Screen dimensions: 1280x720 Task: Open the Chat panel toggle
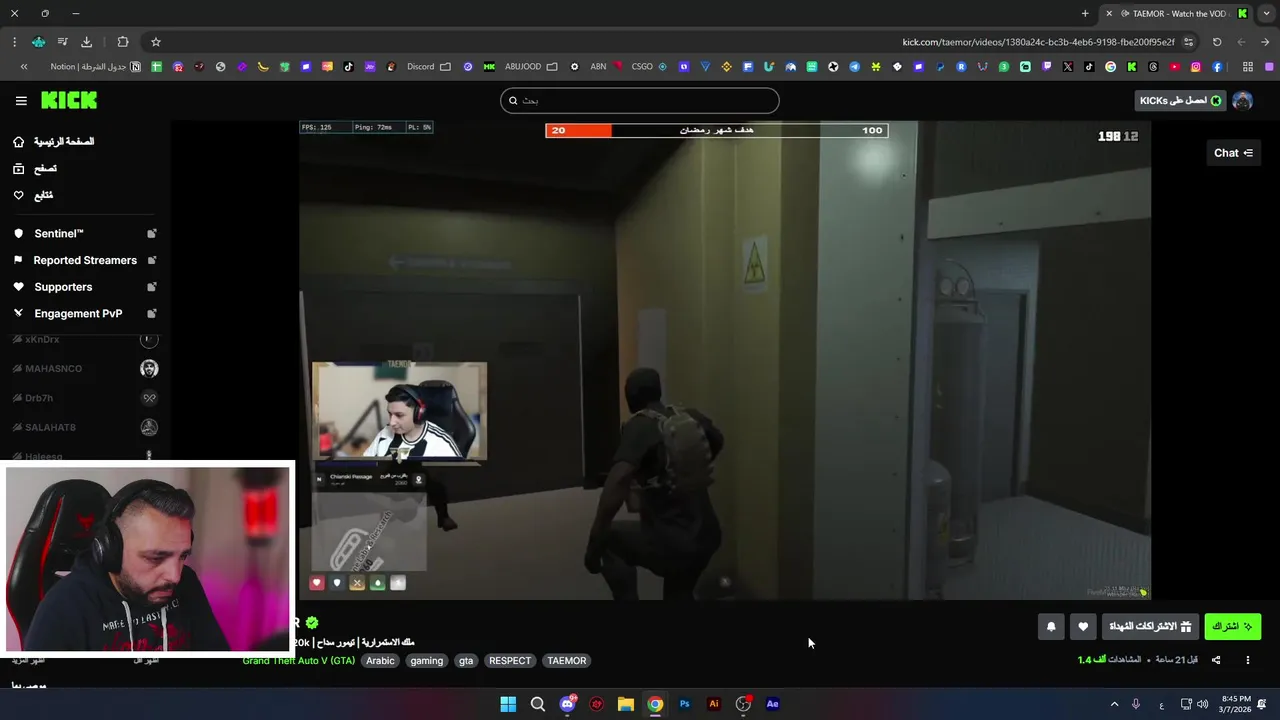1233,153
